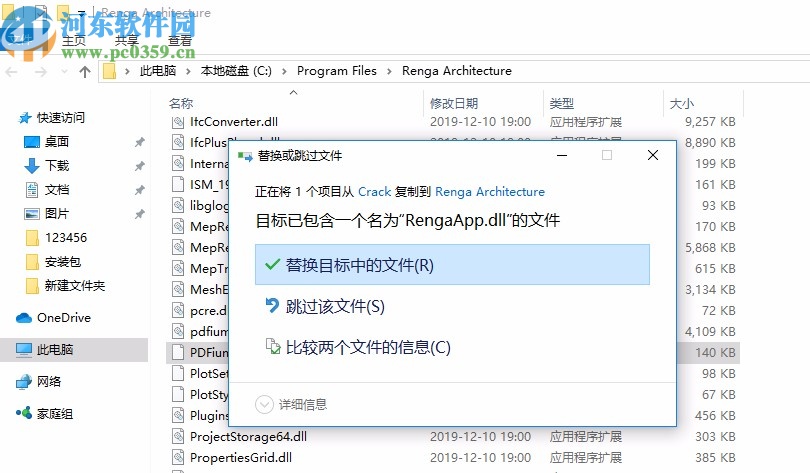
Task: Click the PropertiesGrid.dll file icon
Action: [178, 458]
